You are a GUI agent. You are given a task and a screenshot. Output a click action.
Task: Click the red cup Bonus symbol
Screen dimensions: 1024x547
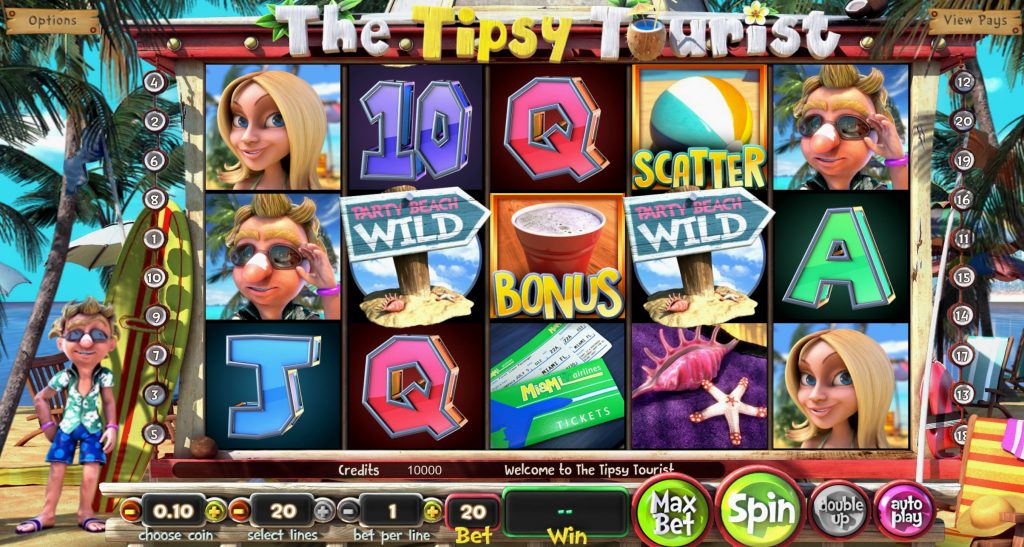coord(556,256)
